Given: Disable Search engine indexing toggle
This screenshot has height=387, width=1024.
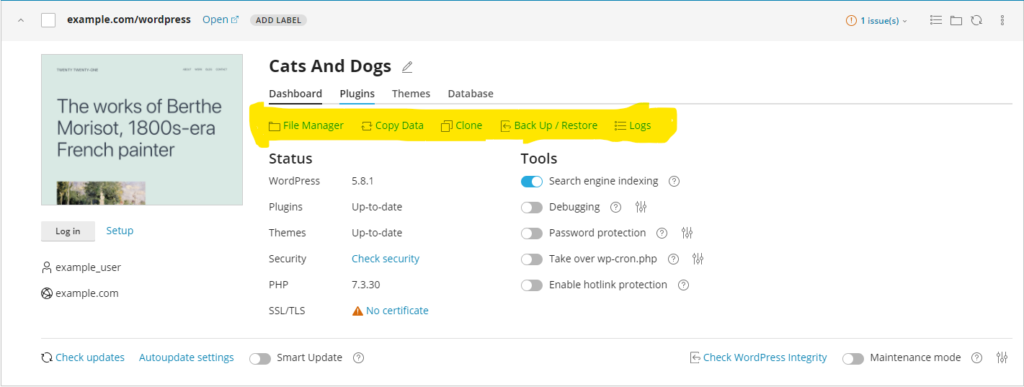Looking at the screenshot, I should point(532,181).
